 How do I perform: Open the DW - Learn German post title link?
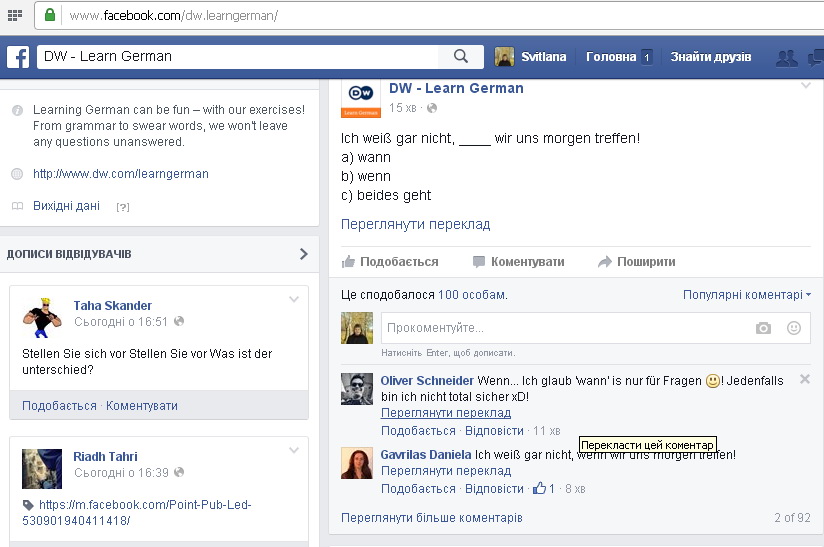(456, 88)
